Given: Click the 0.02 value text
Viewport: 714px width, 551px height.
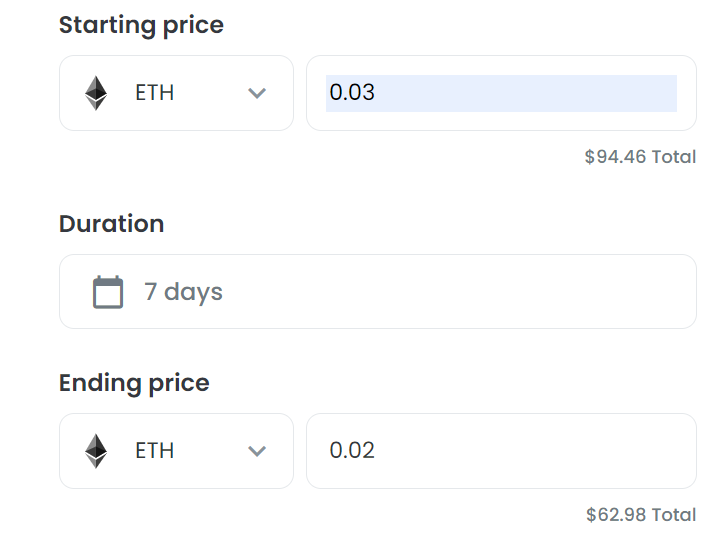Looking at the screenshot, I should pos(352,450).
